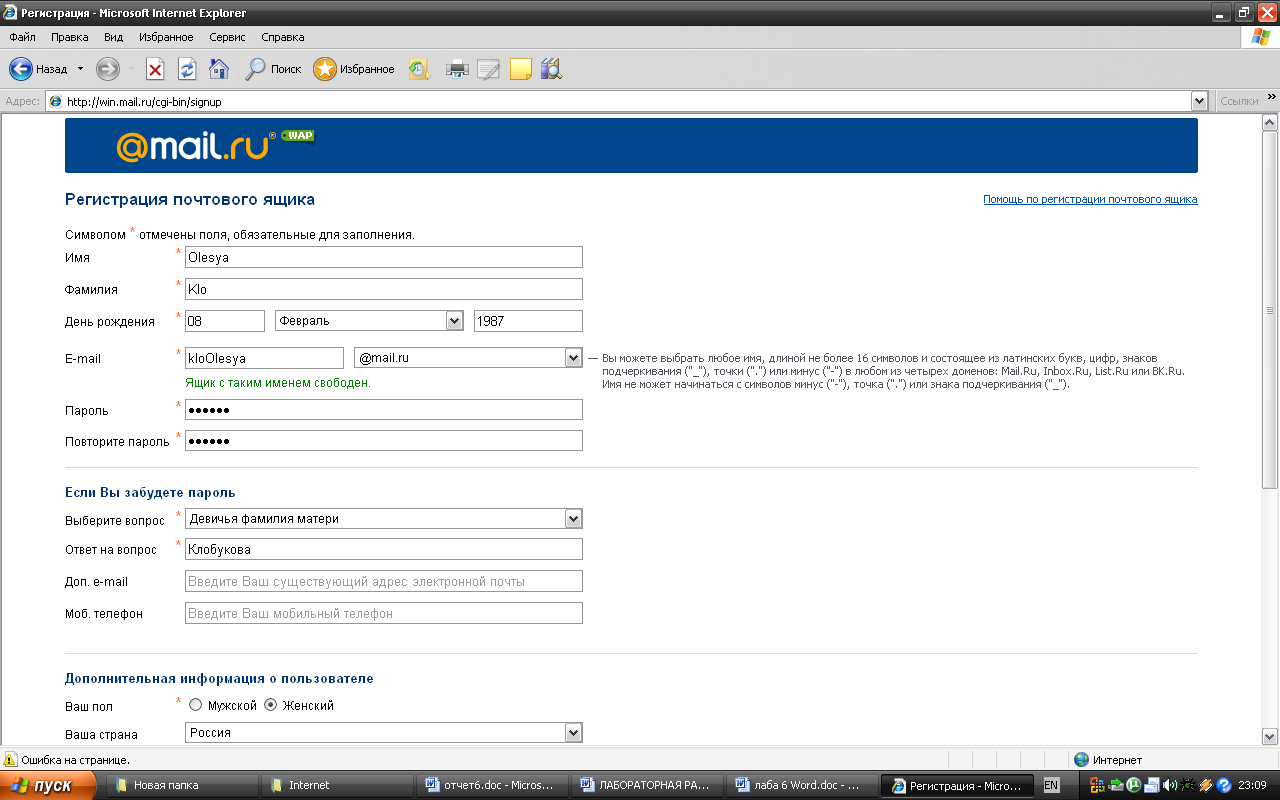
Task: Click the Research books toolbar icon
Action: tap(551, 69)
